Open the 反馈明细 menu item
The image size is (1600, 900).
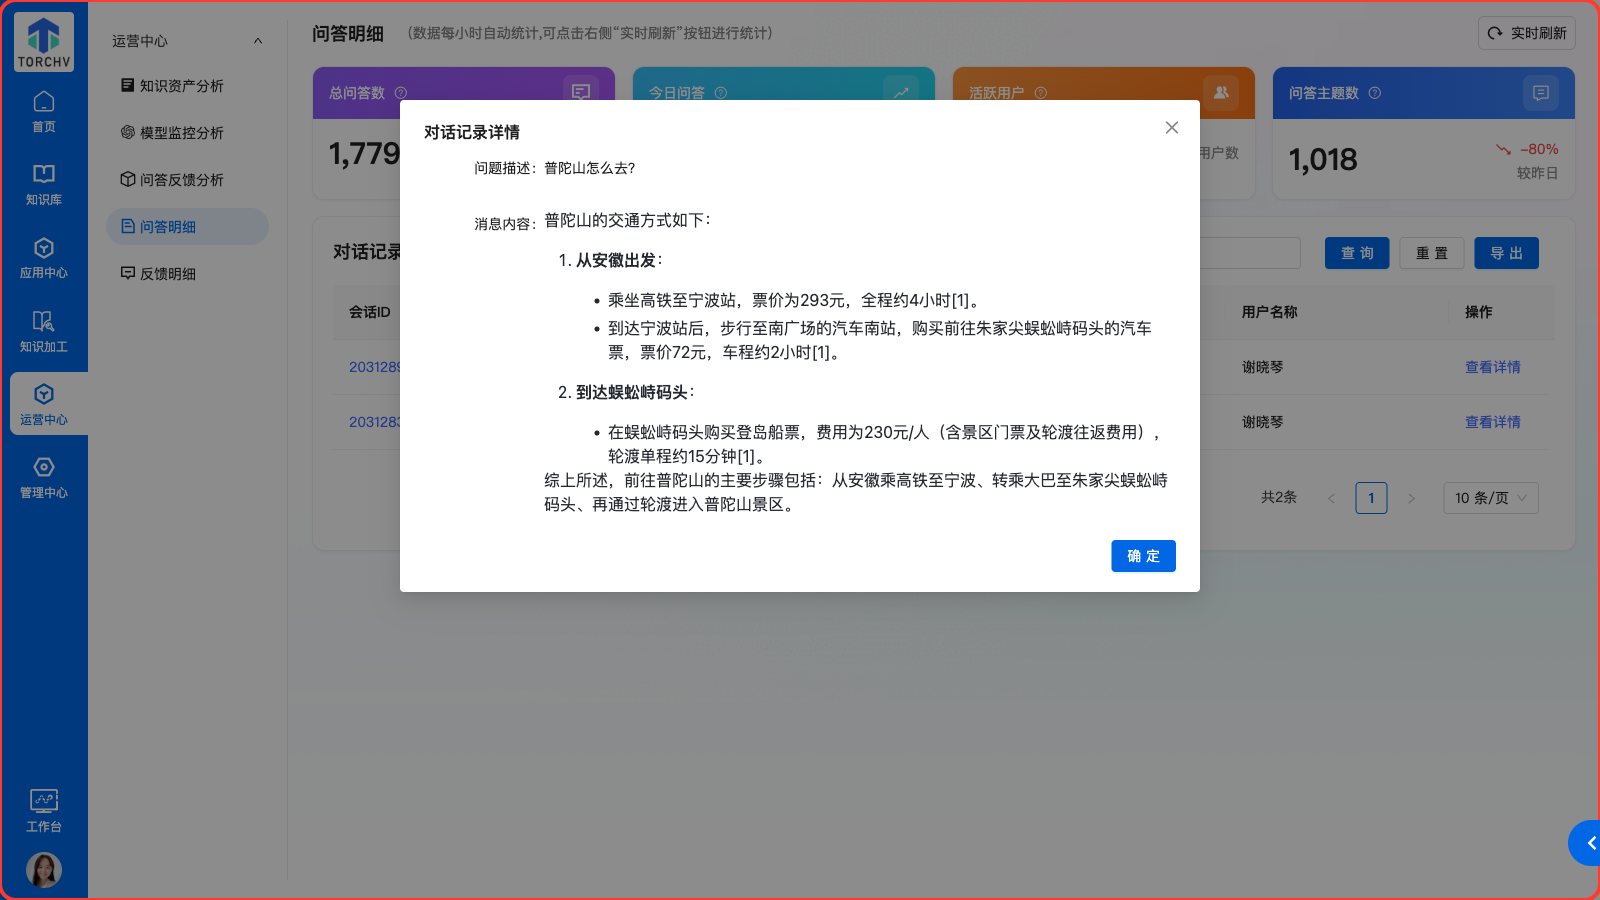pyautogui.click(x=167, y=274)
